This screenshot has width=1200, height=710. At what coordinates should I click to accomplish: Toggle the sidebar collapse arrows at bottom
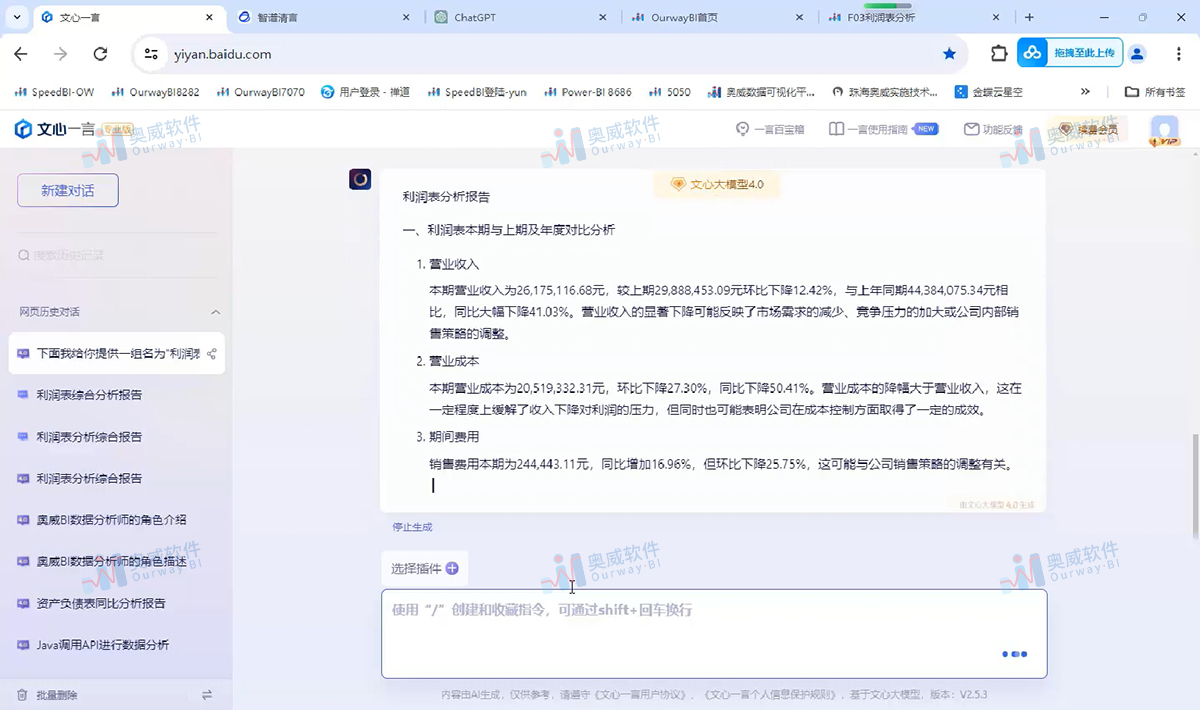tap(208, 692)
